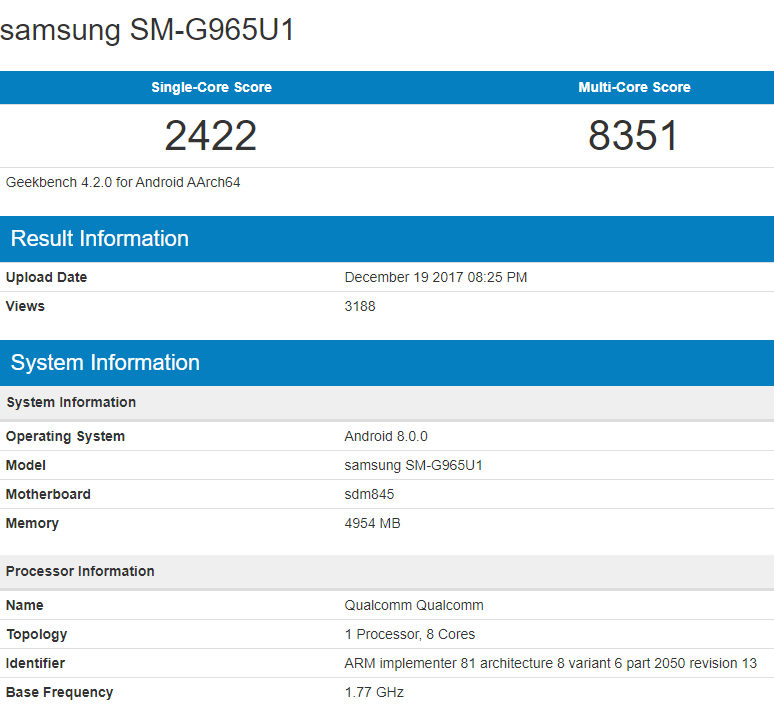Click the samsung SM-G965U1 page title

(x=148, y=30)
